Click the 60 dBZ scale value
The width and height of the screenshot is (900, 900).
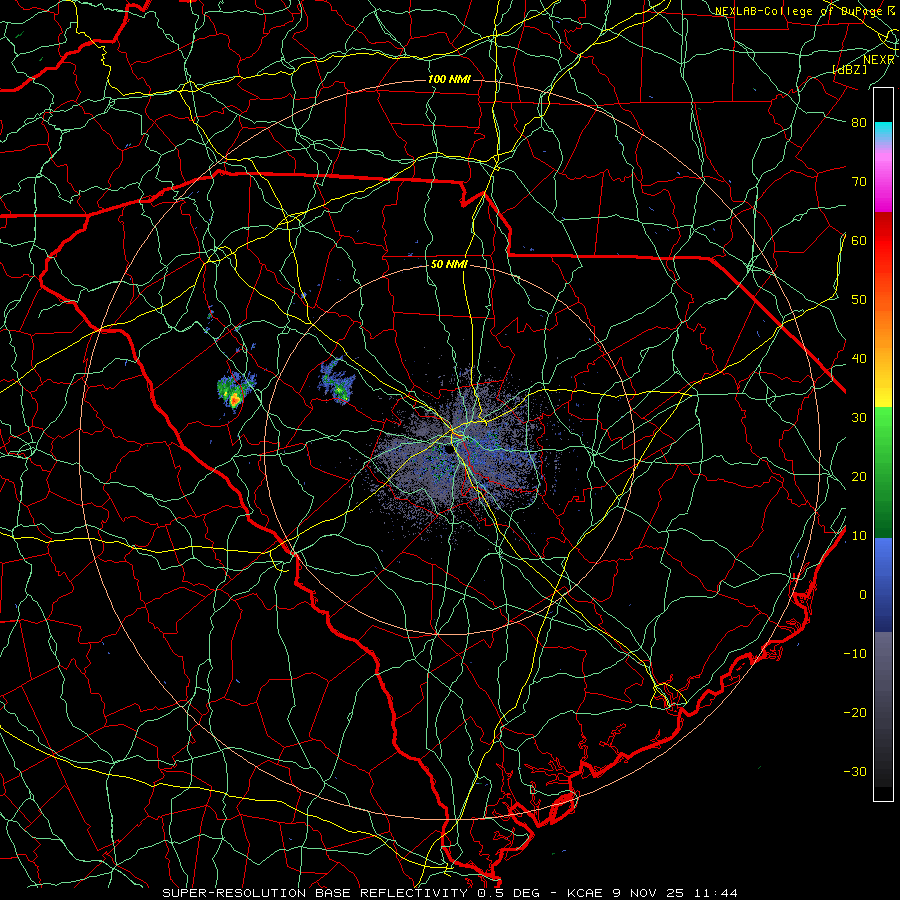(859, 241)
